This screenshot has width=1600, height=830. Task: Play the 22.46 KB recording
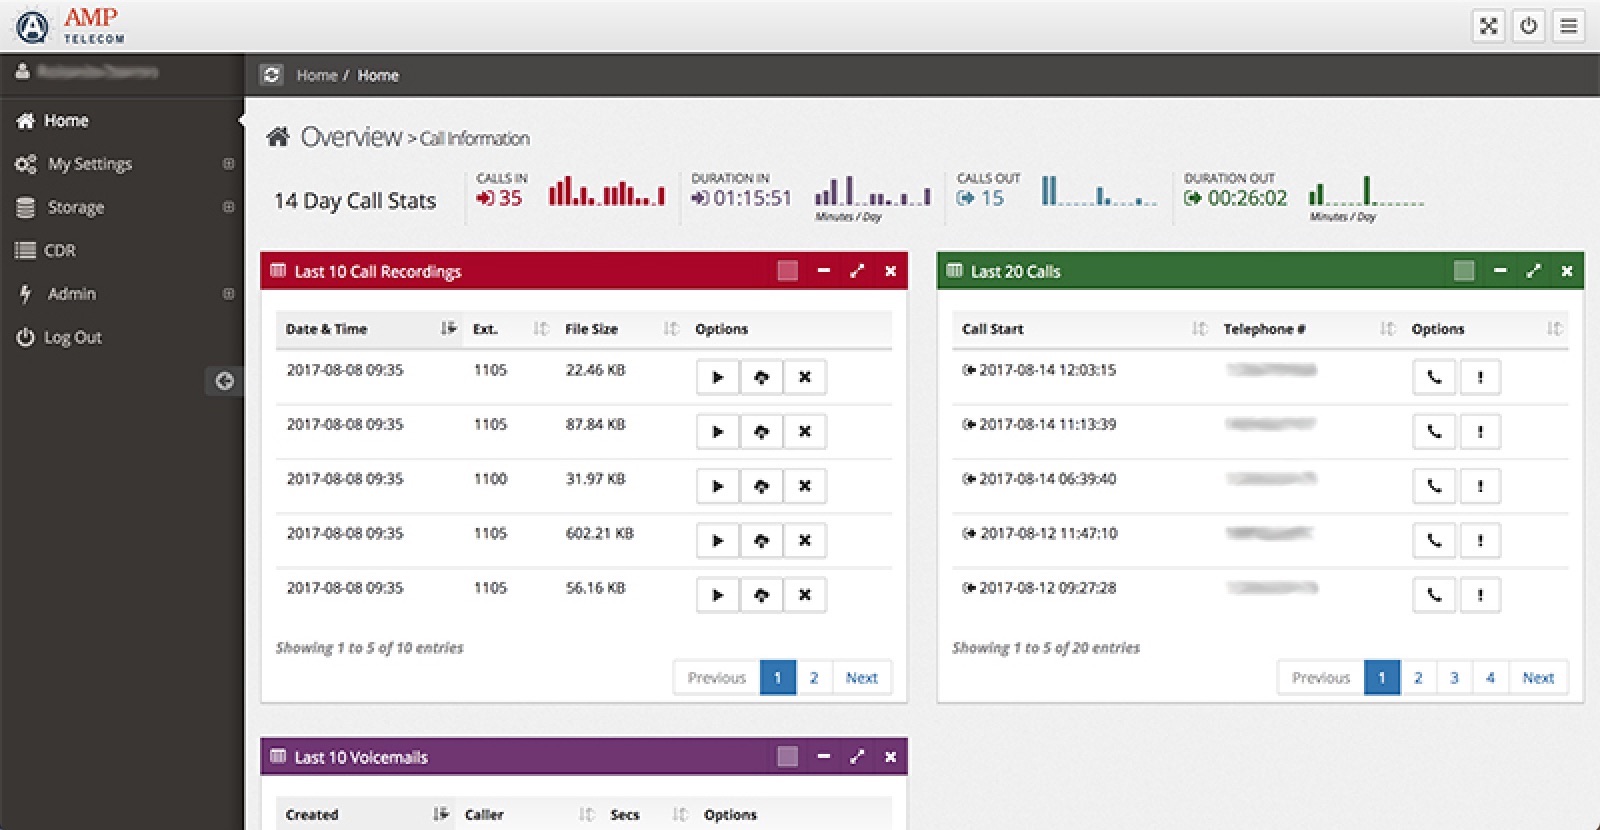(x=717, y=377)
